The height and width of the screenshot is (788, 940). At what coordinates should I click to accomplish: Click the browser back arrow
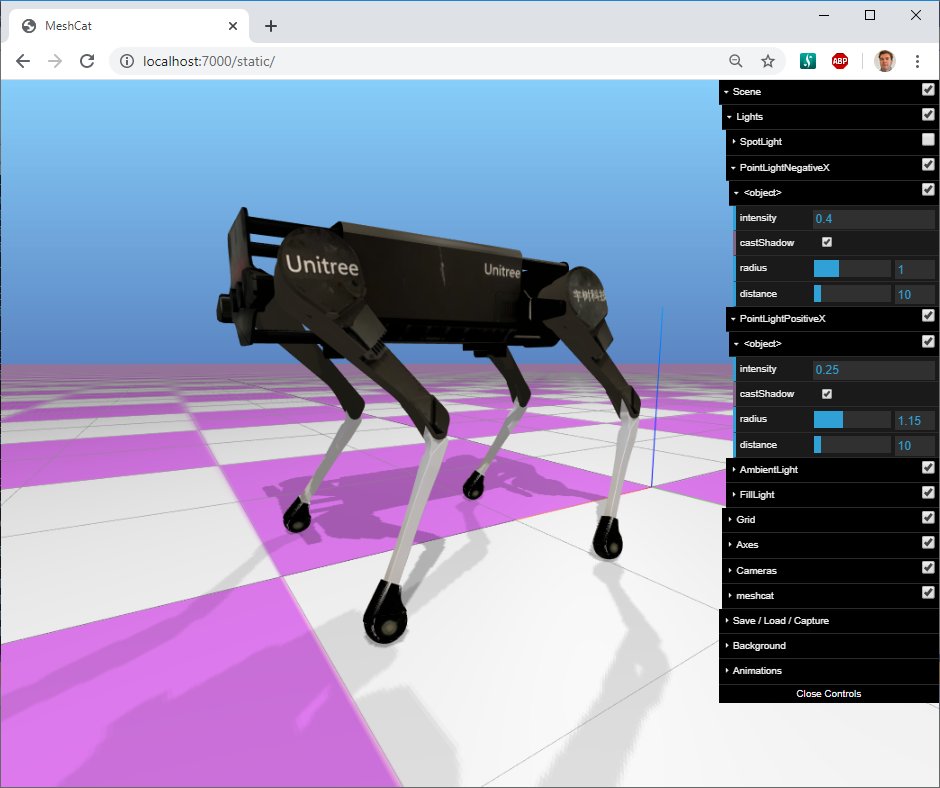(x=23, y=61)
